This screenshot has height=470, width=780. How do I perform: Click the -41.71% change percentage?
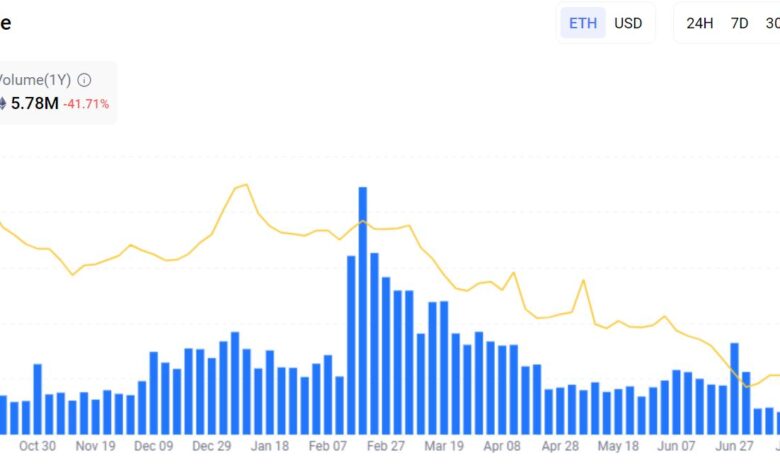click(x=86, y=104)
